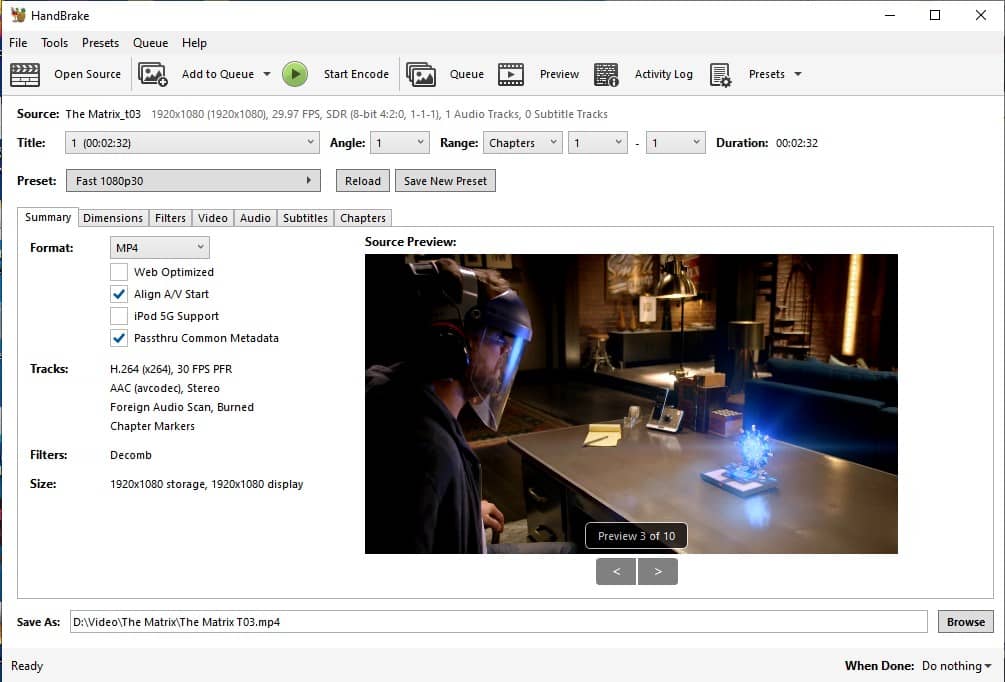The image size is (1005, 682).
Task: Switch to the Dimensions tab
Action: pyautogui.click(x=112, y=217)
